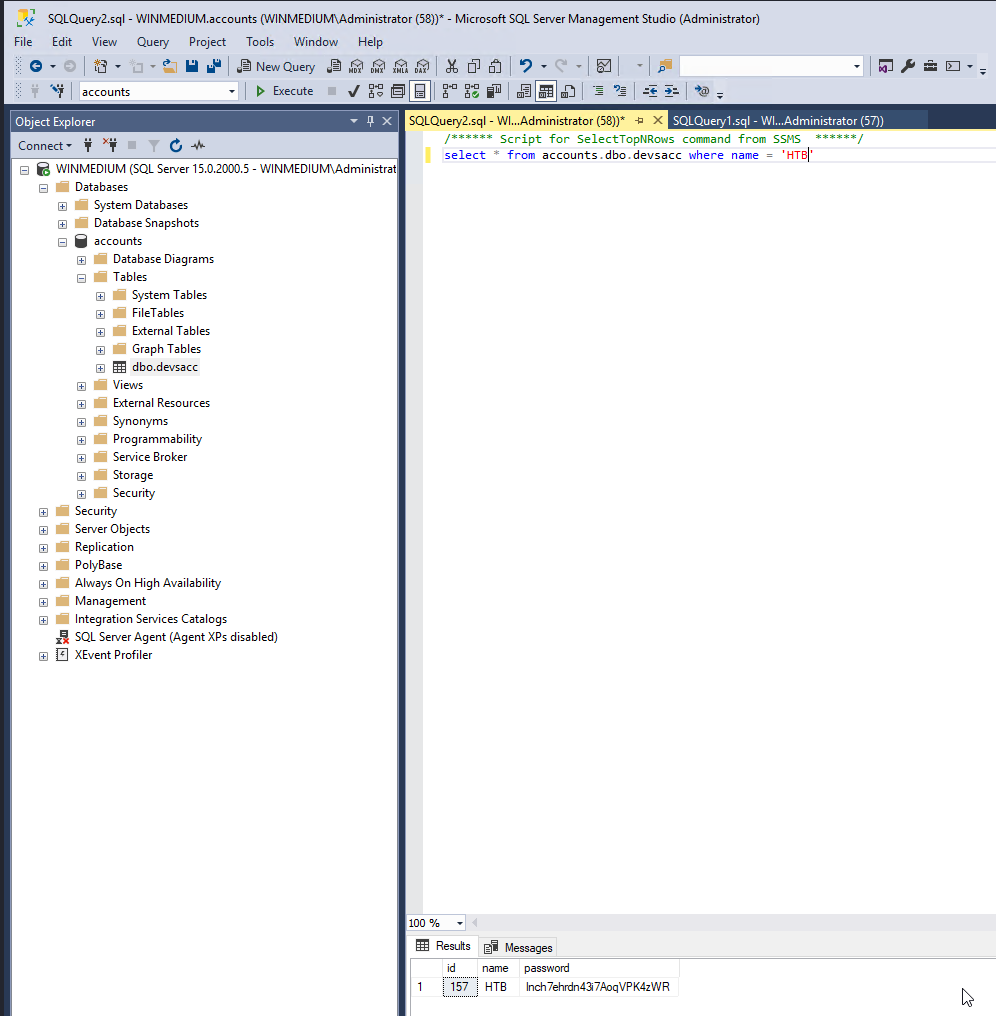The height and width of the screenshot is (1016, 996).
Task: Click the Query Options icon
Action: coord(398,91)
